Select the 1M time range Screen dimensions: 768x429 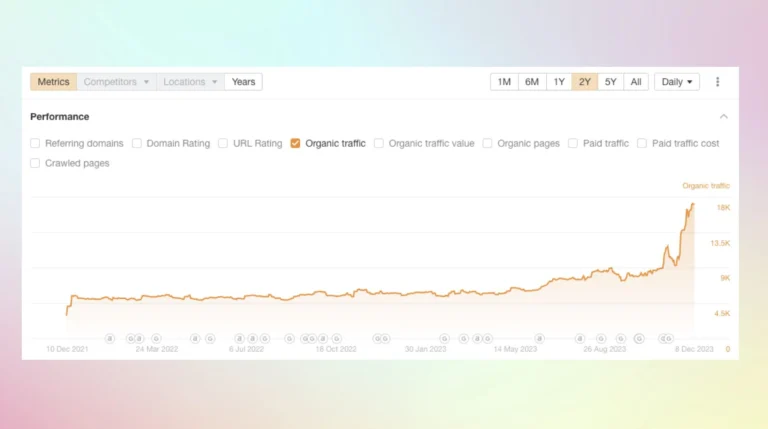tap(504, 82)
